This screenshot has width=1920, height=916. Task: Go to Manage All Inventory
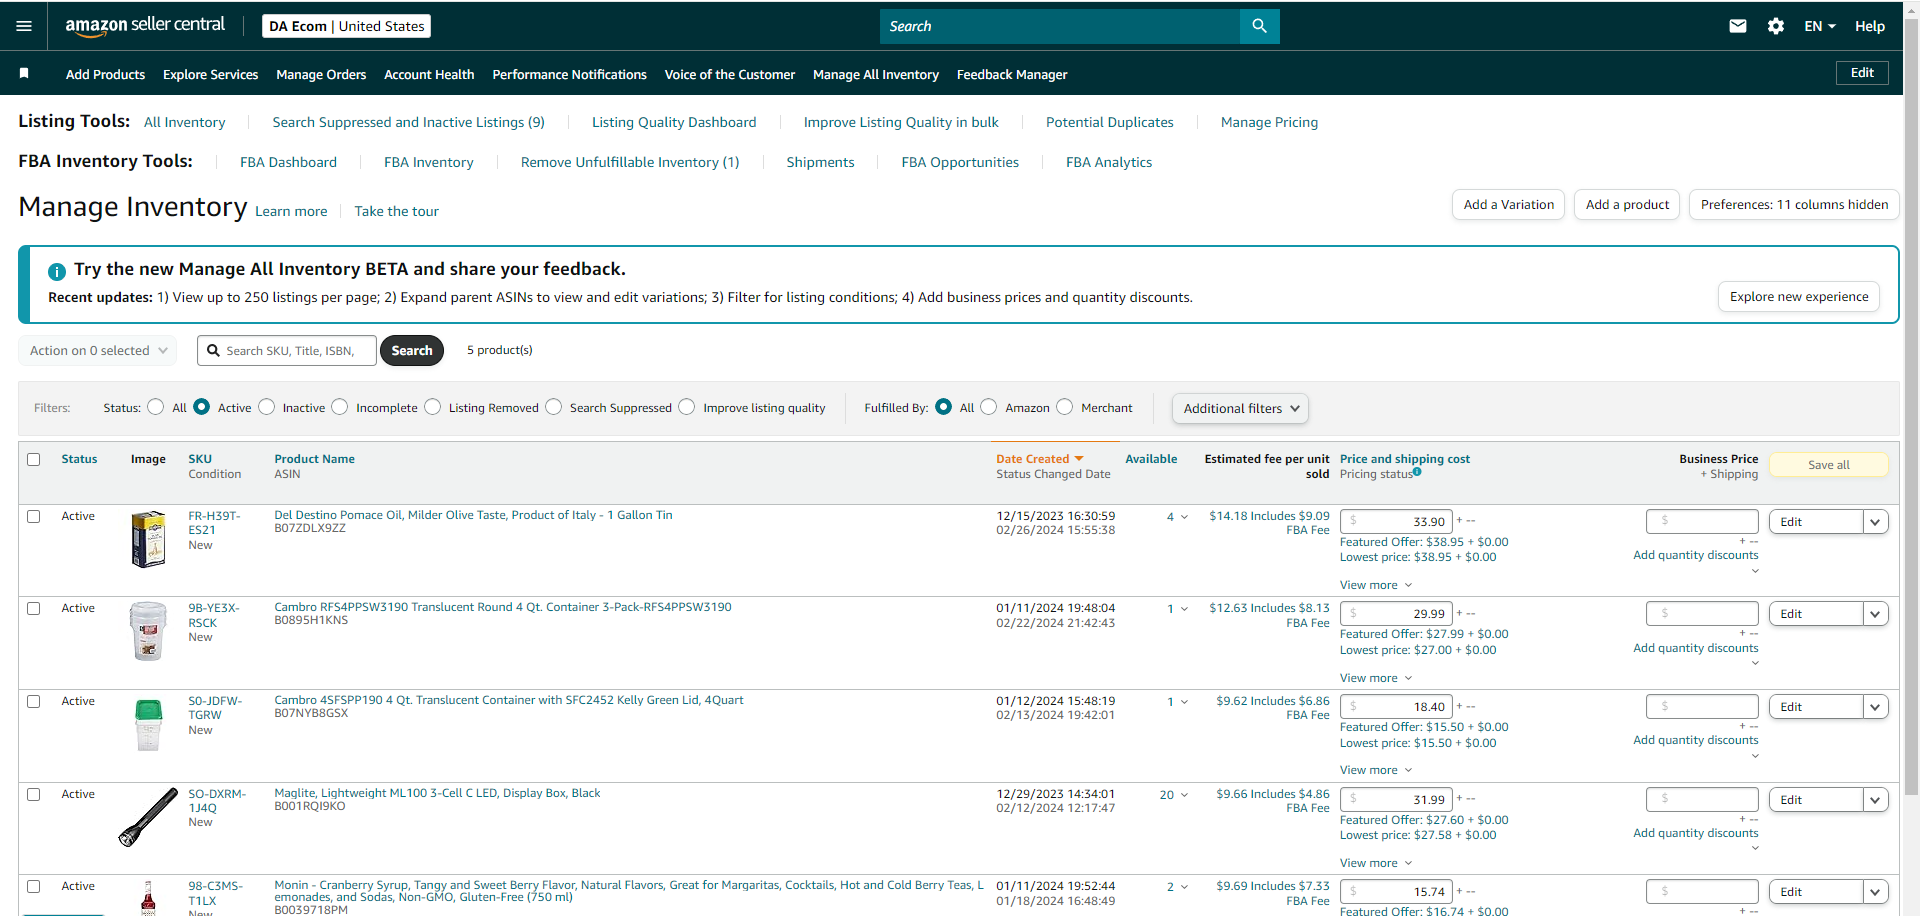[876, 74]
